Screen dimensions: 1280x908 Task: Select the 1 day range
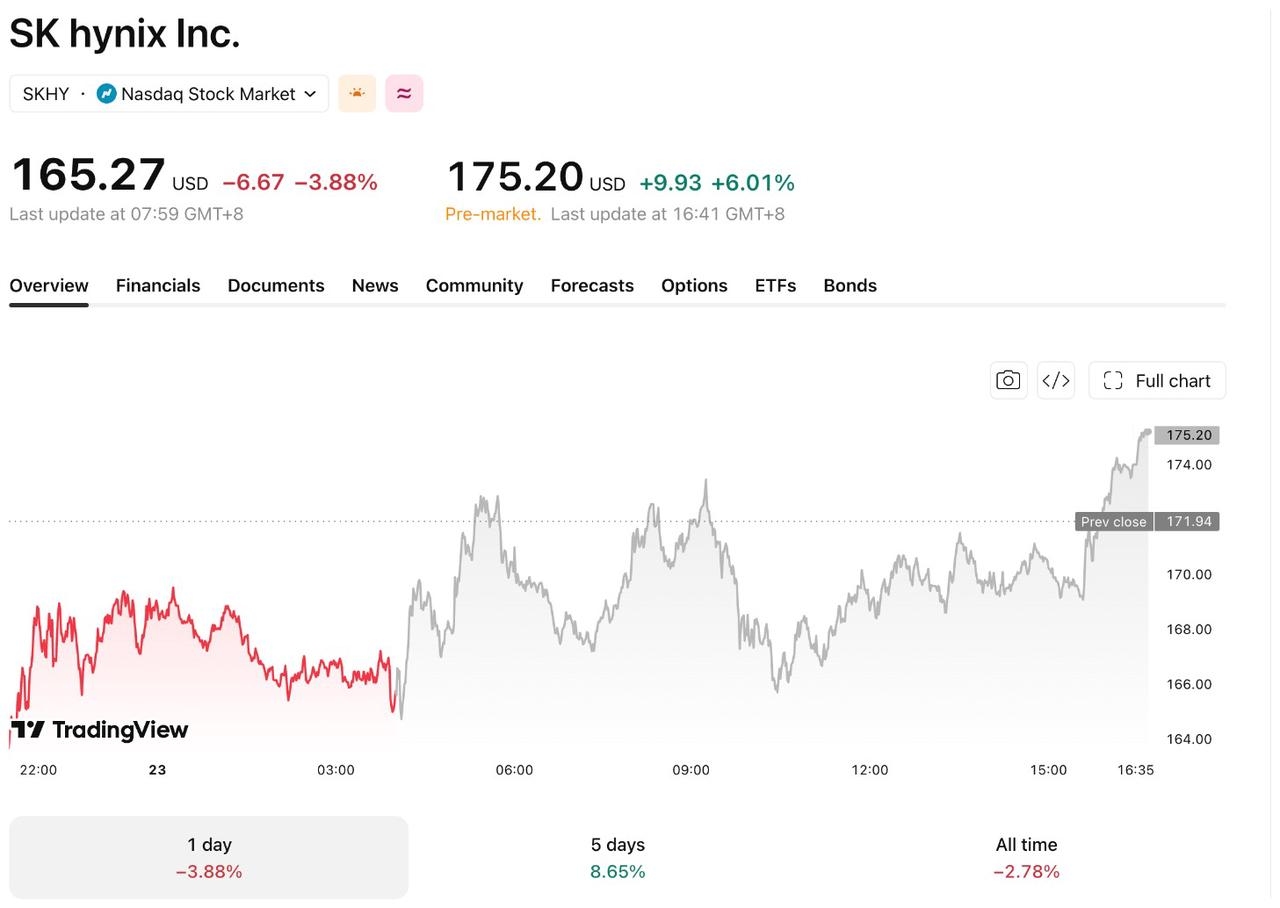click(x=209, y=857)
